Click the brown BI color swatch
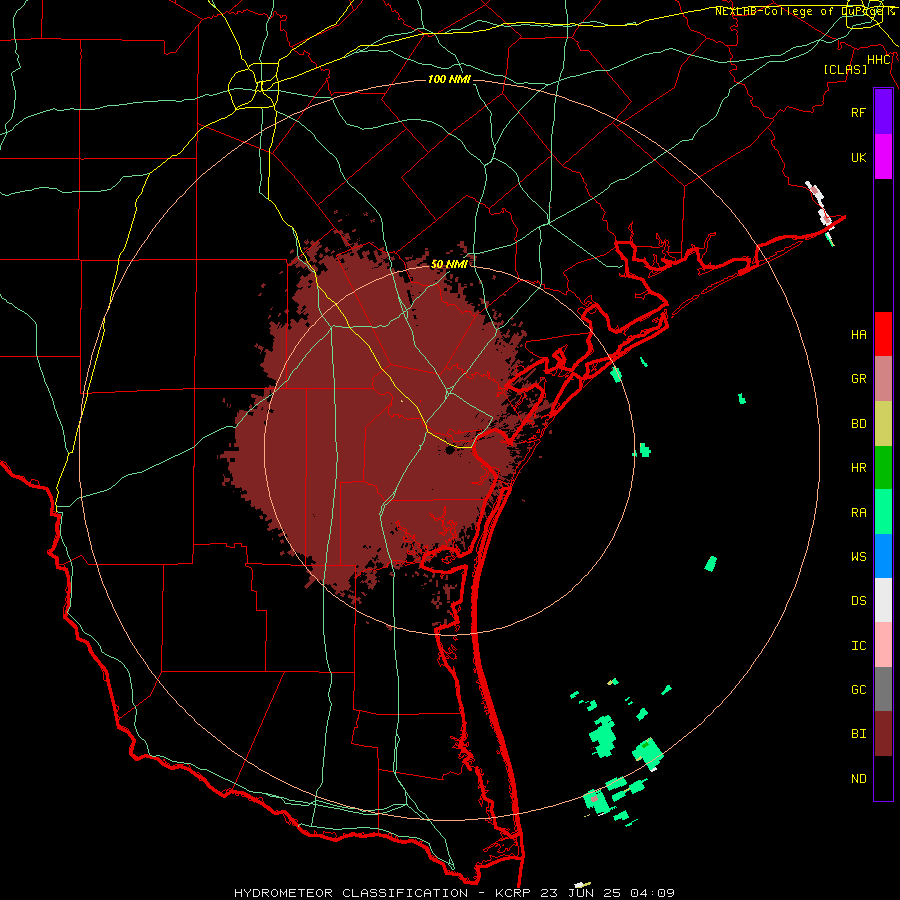Image resolution: width=900 pixels, height=900 pixels. coord(883,734)
